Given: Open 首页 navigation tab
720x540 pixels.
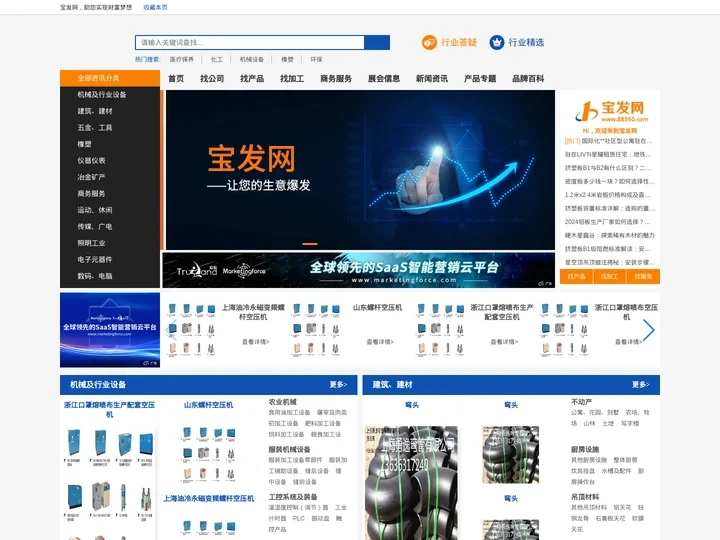Looking at the screenshot, I should [176, 79].
